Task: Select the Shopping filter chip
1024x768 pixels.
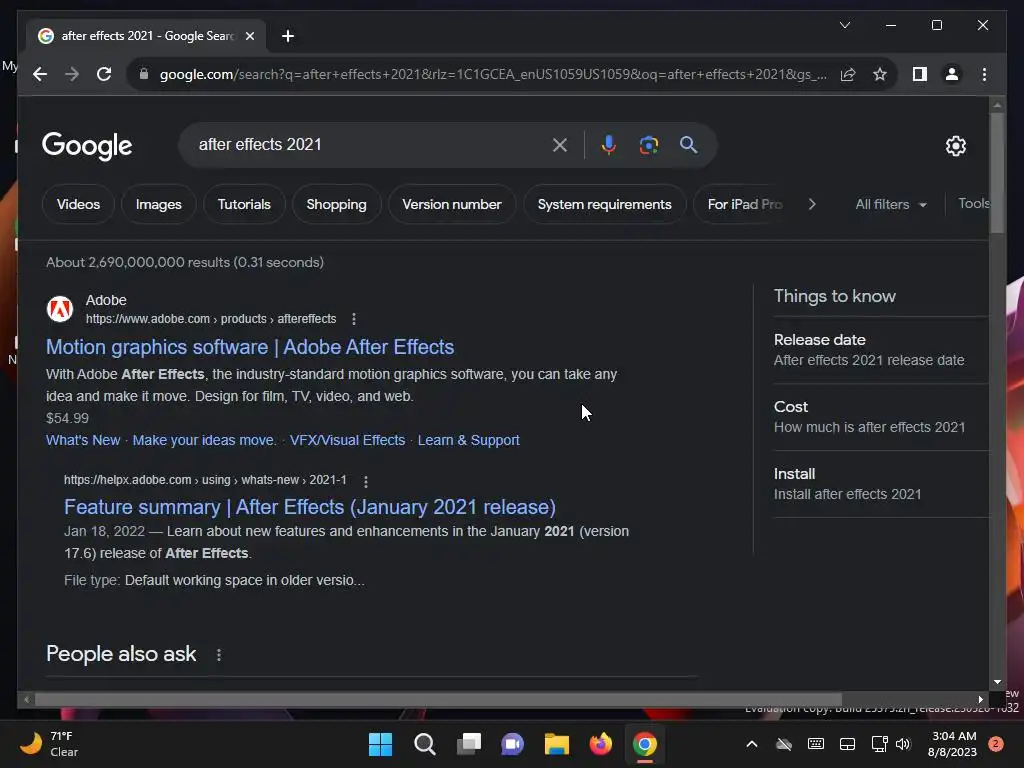Action: [336, 204]
